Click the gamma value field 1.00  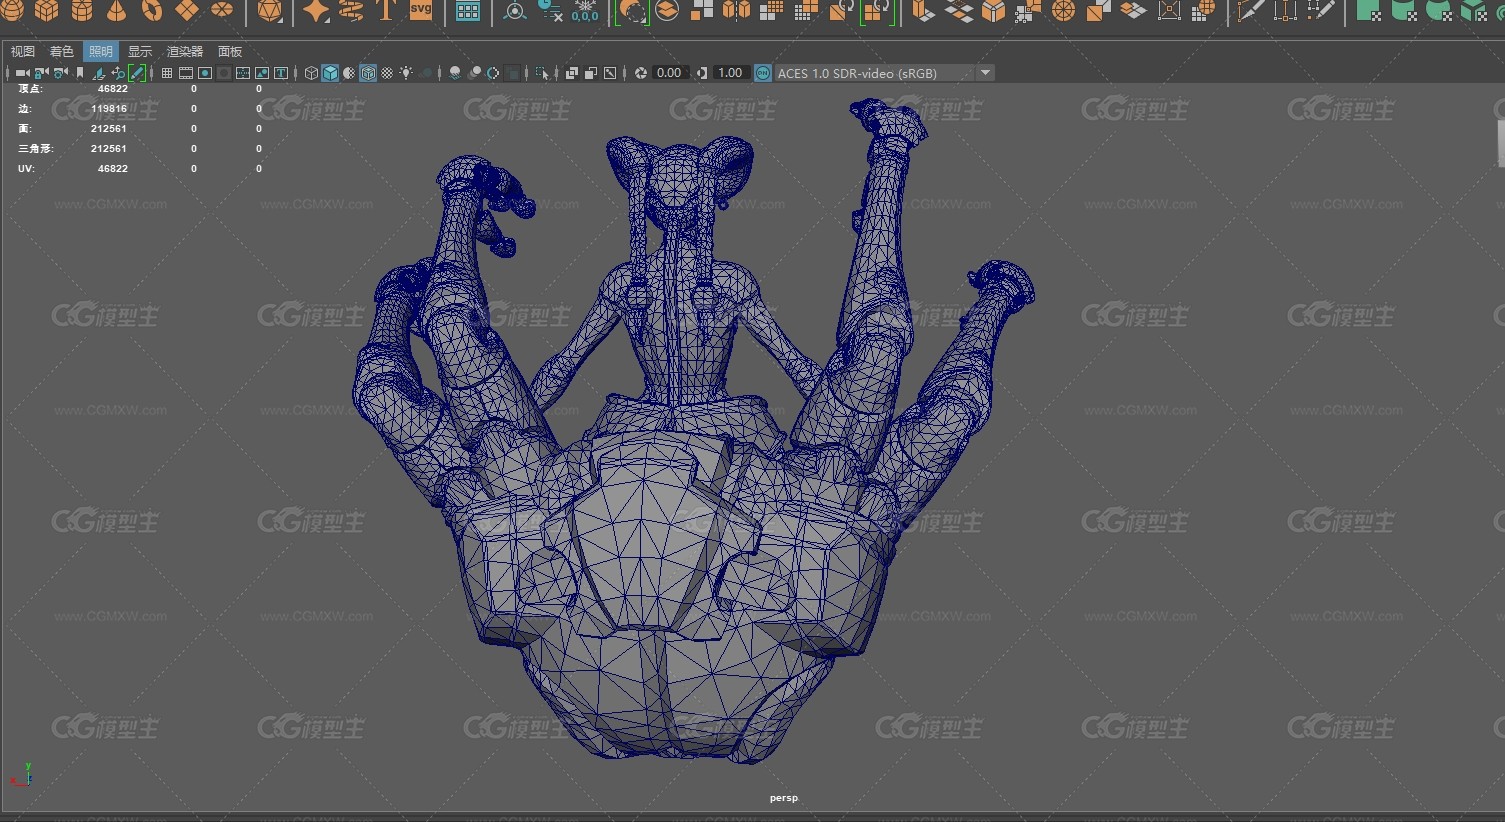[730, 73]
